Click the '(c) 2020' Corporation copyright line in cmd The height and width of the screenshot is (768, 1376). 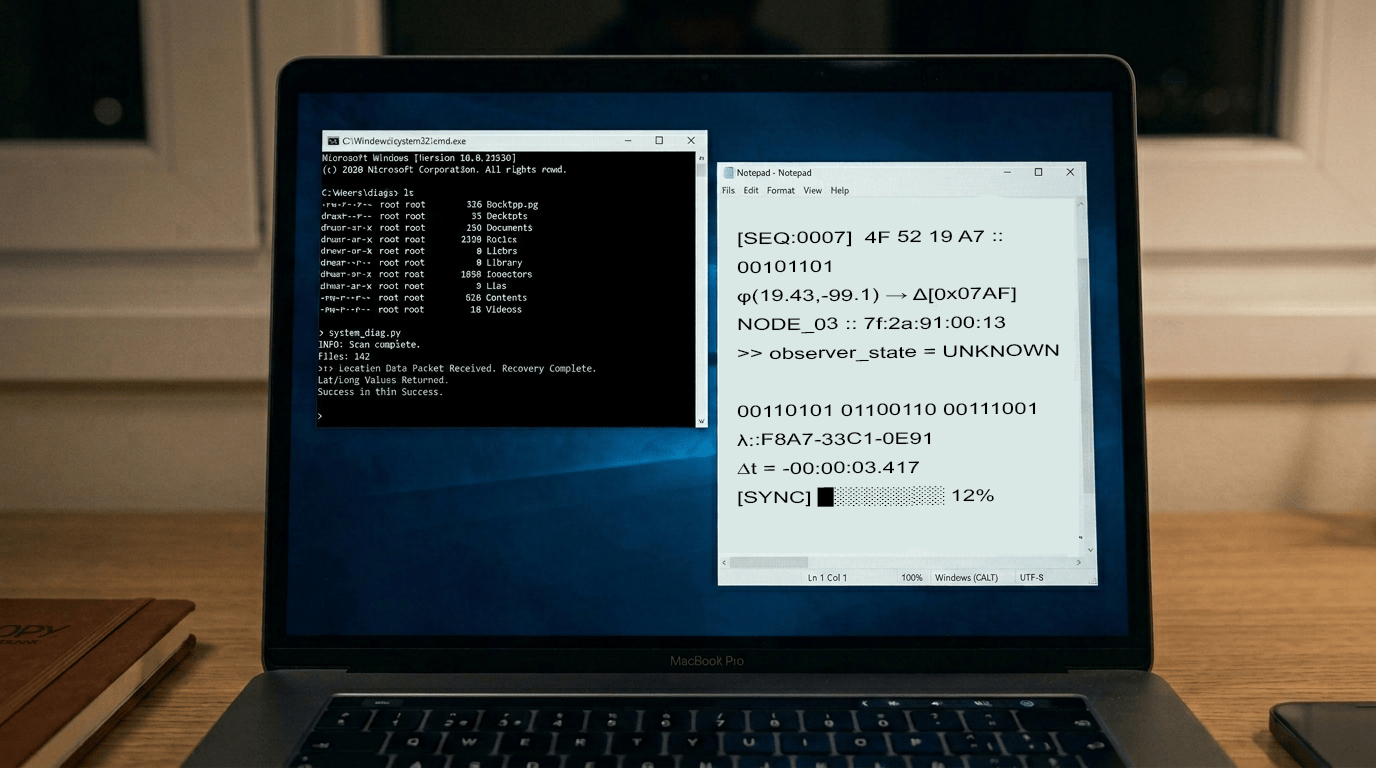point(444,170)
